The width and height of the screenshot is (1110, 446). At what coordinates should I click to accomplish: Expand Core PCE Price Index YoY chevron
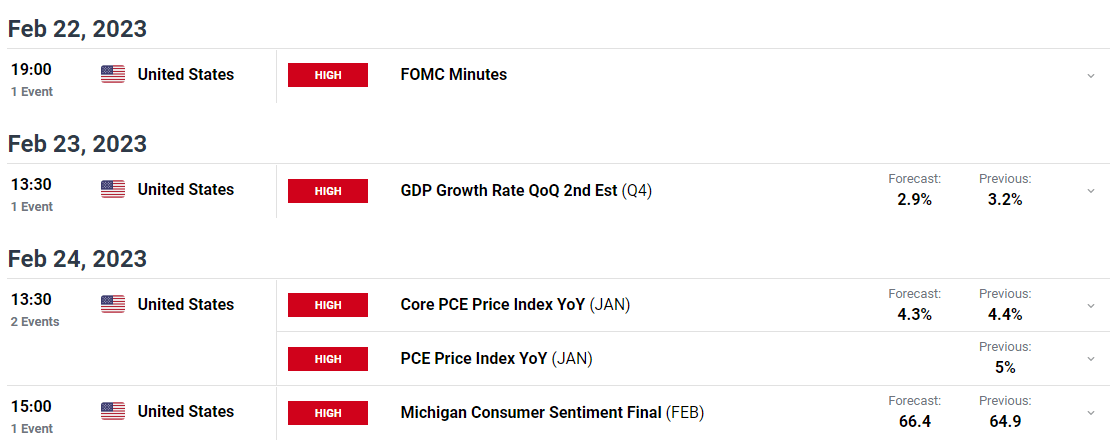(1091, 306)
